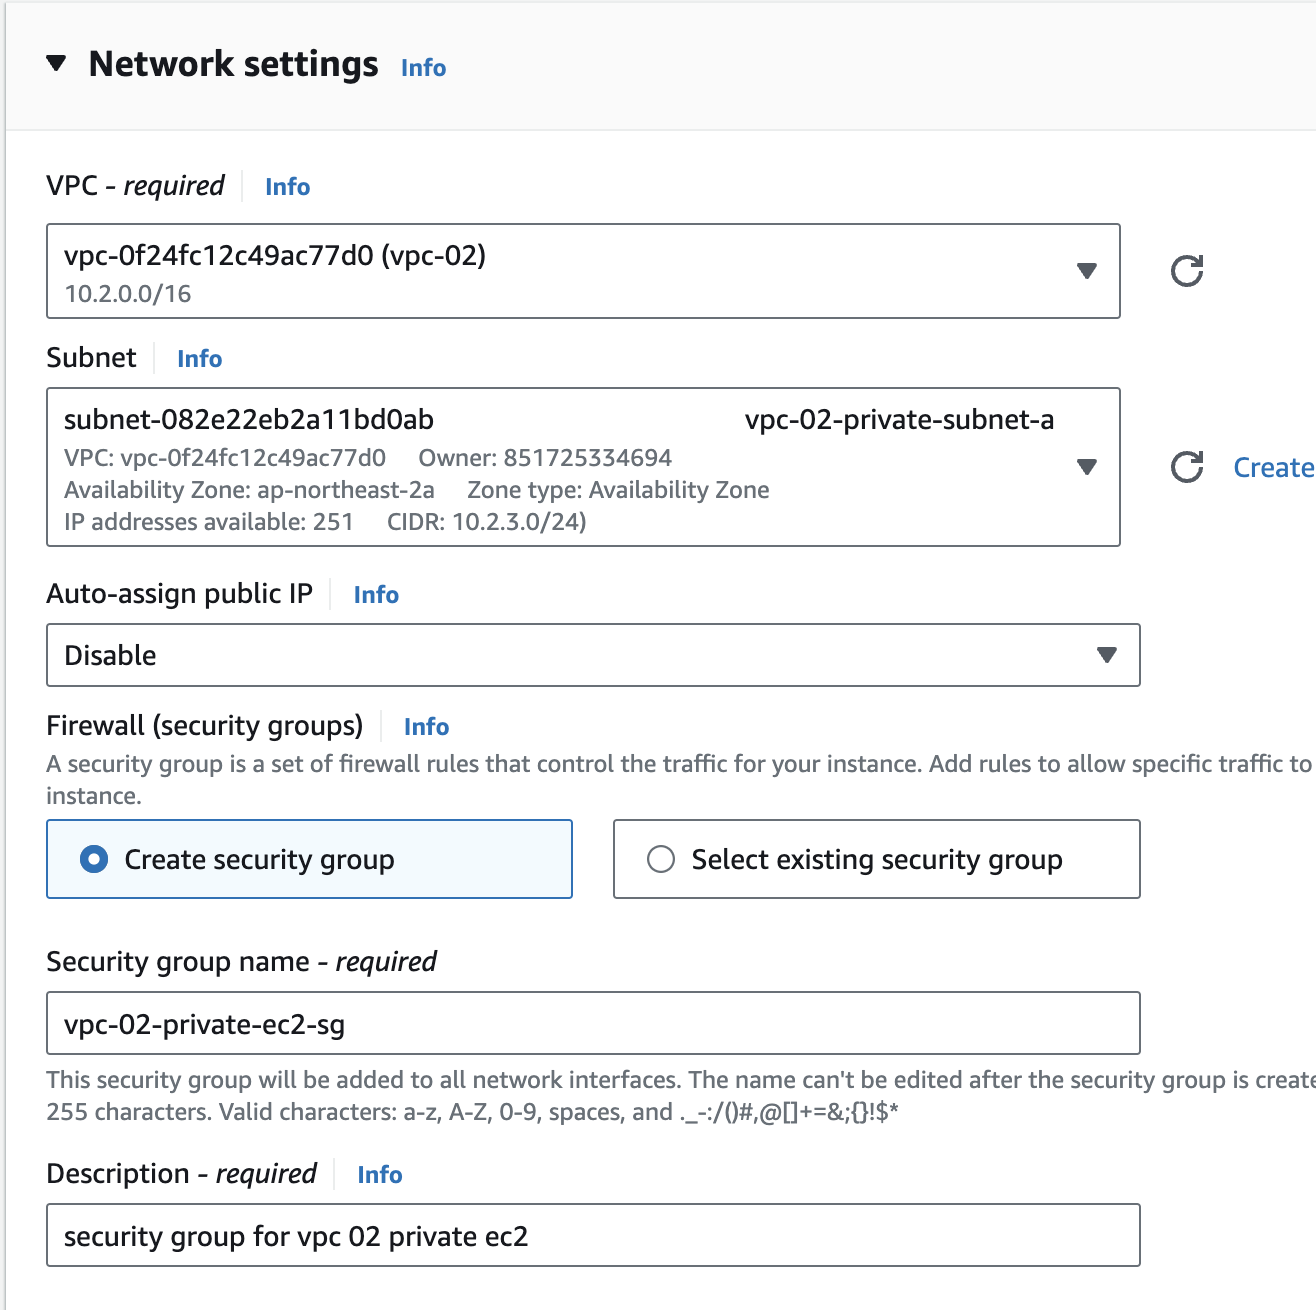Click the Disable value for public IP
1316x1310 pixels.
tap(111, 655)
